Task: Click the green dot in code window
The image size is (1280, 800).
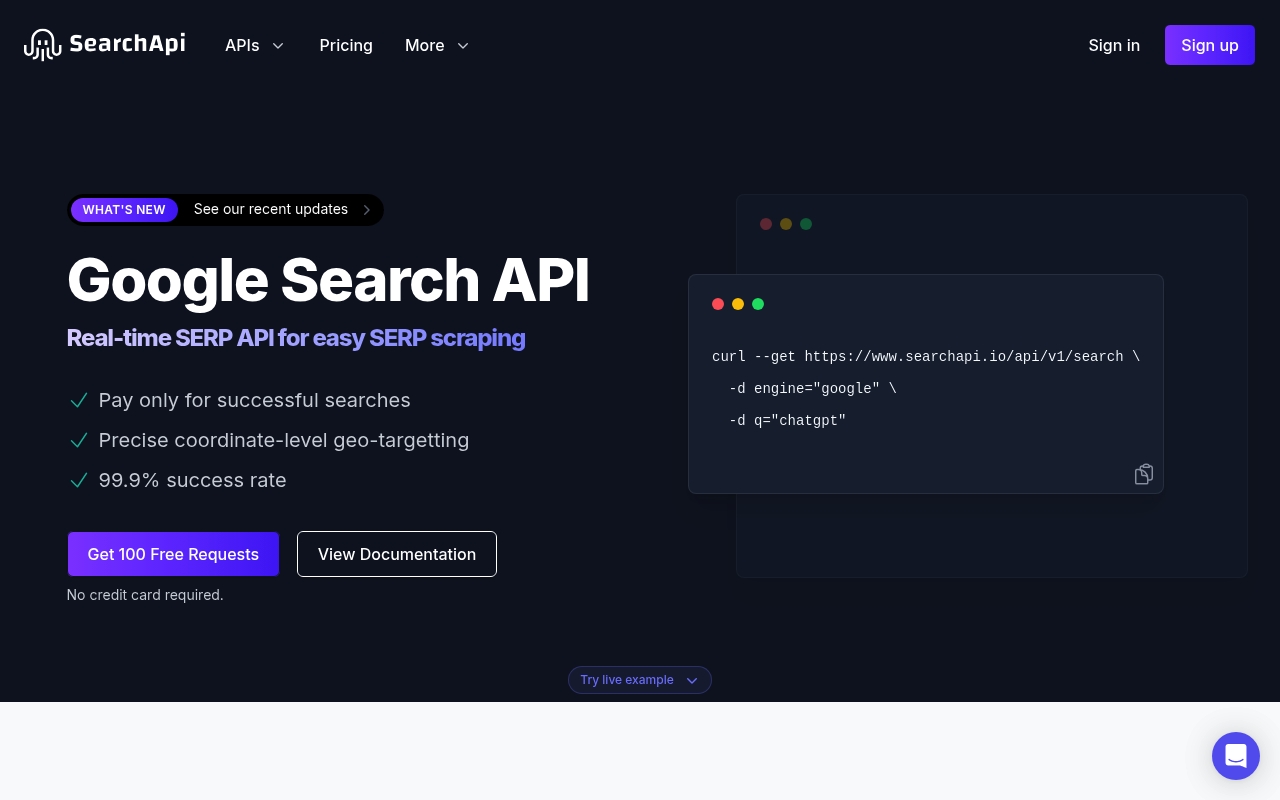Action: [758, 304]
